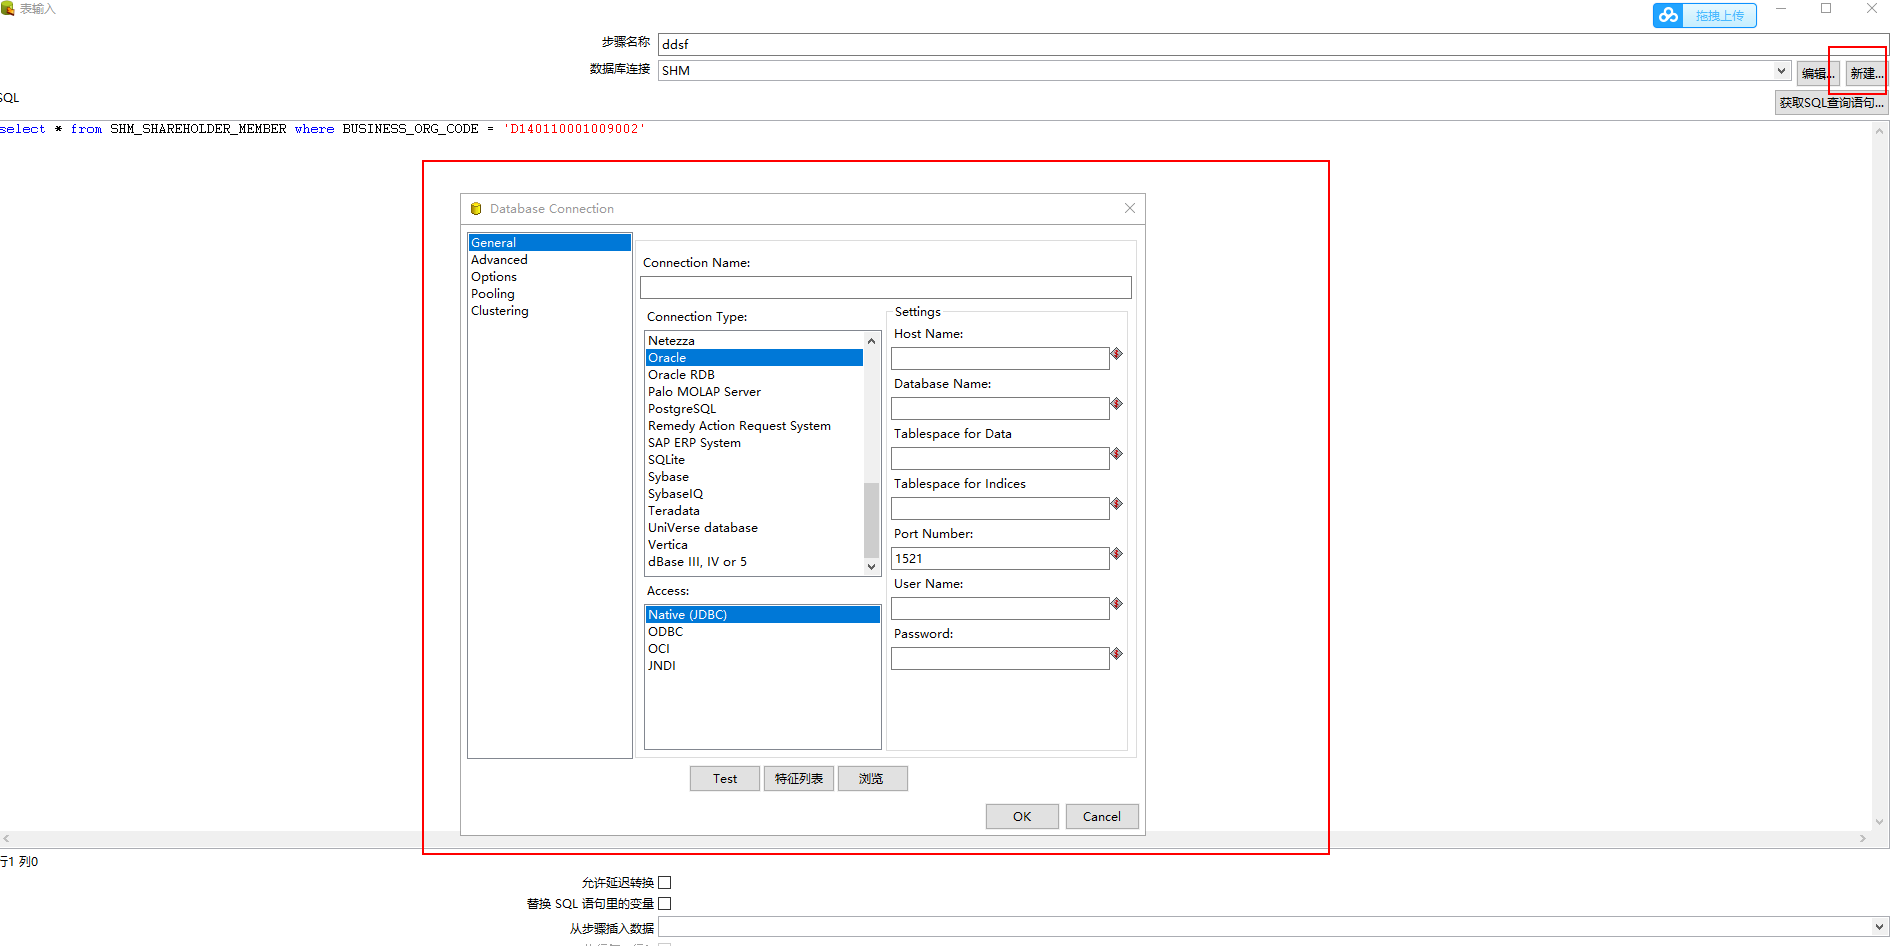This screenshot has width=1892, height=946.
Task: Click the Connection Type list scrollbar thumb
Action: [x=872, y=519]
